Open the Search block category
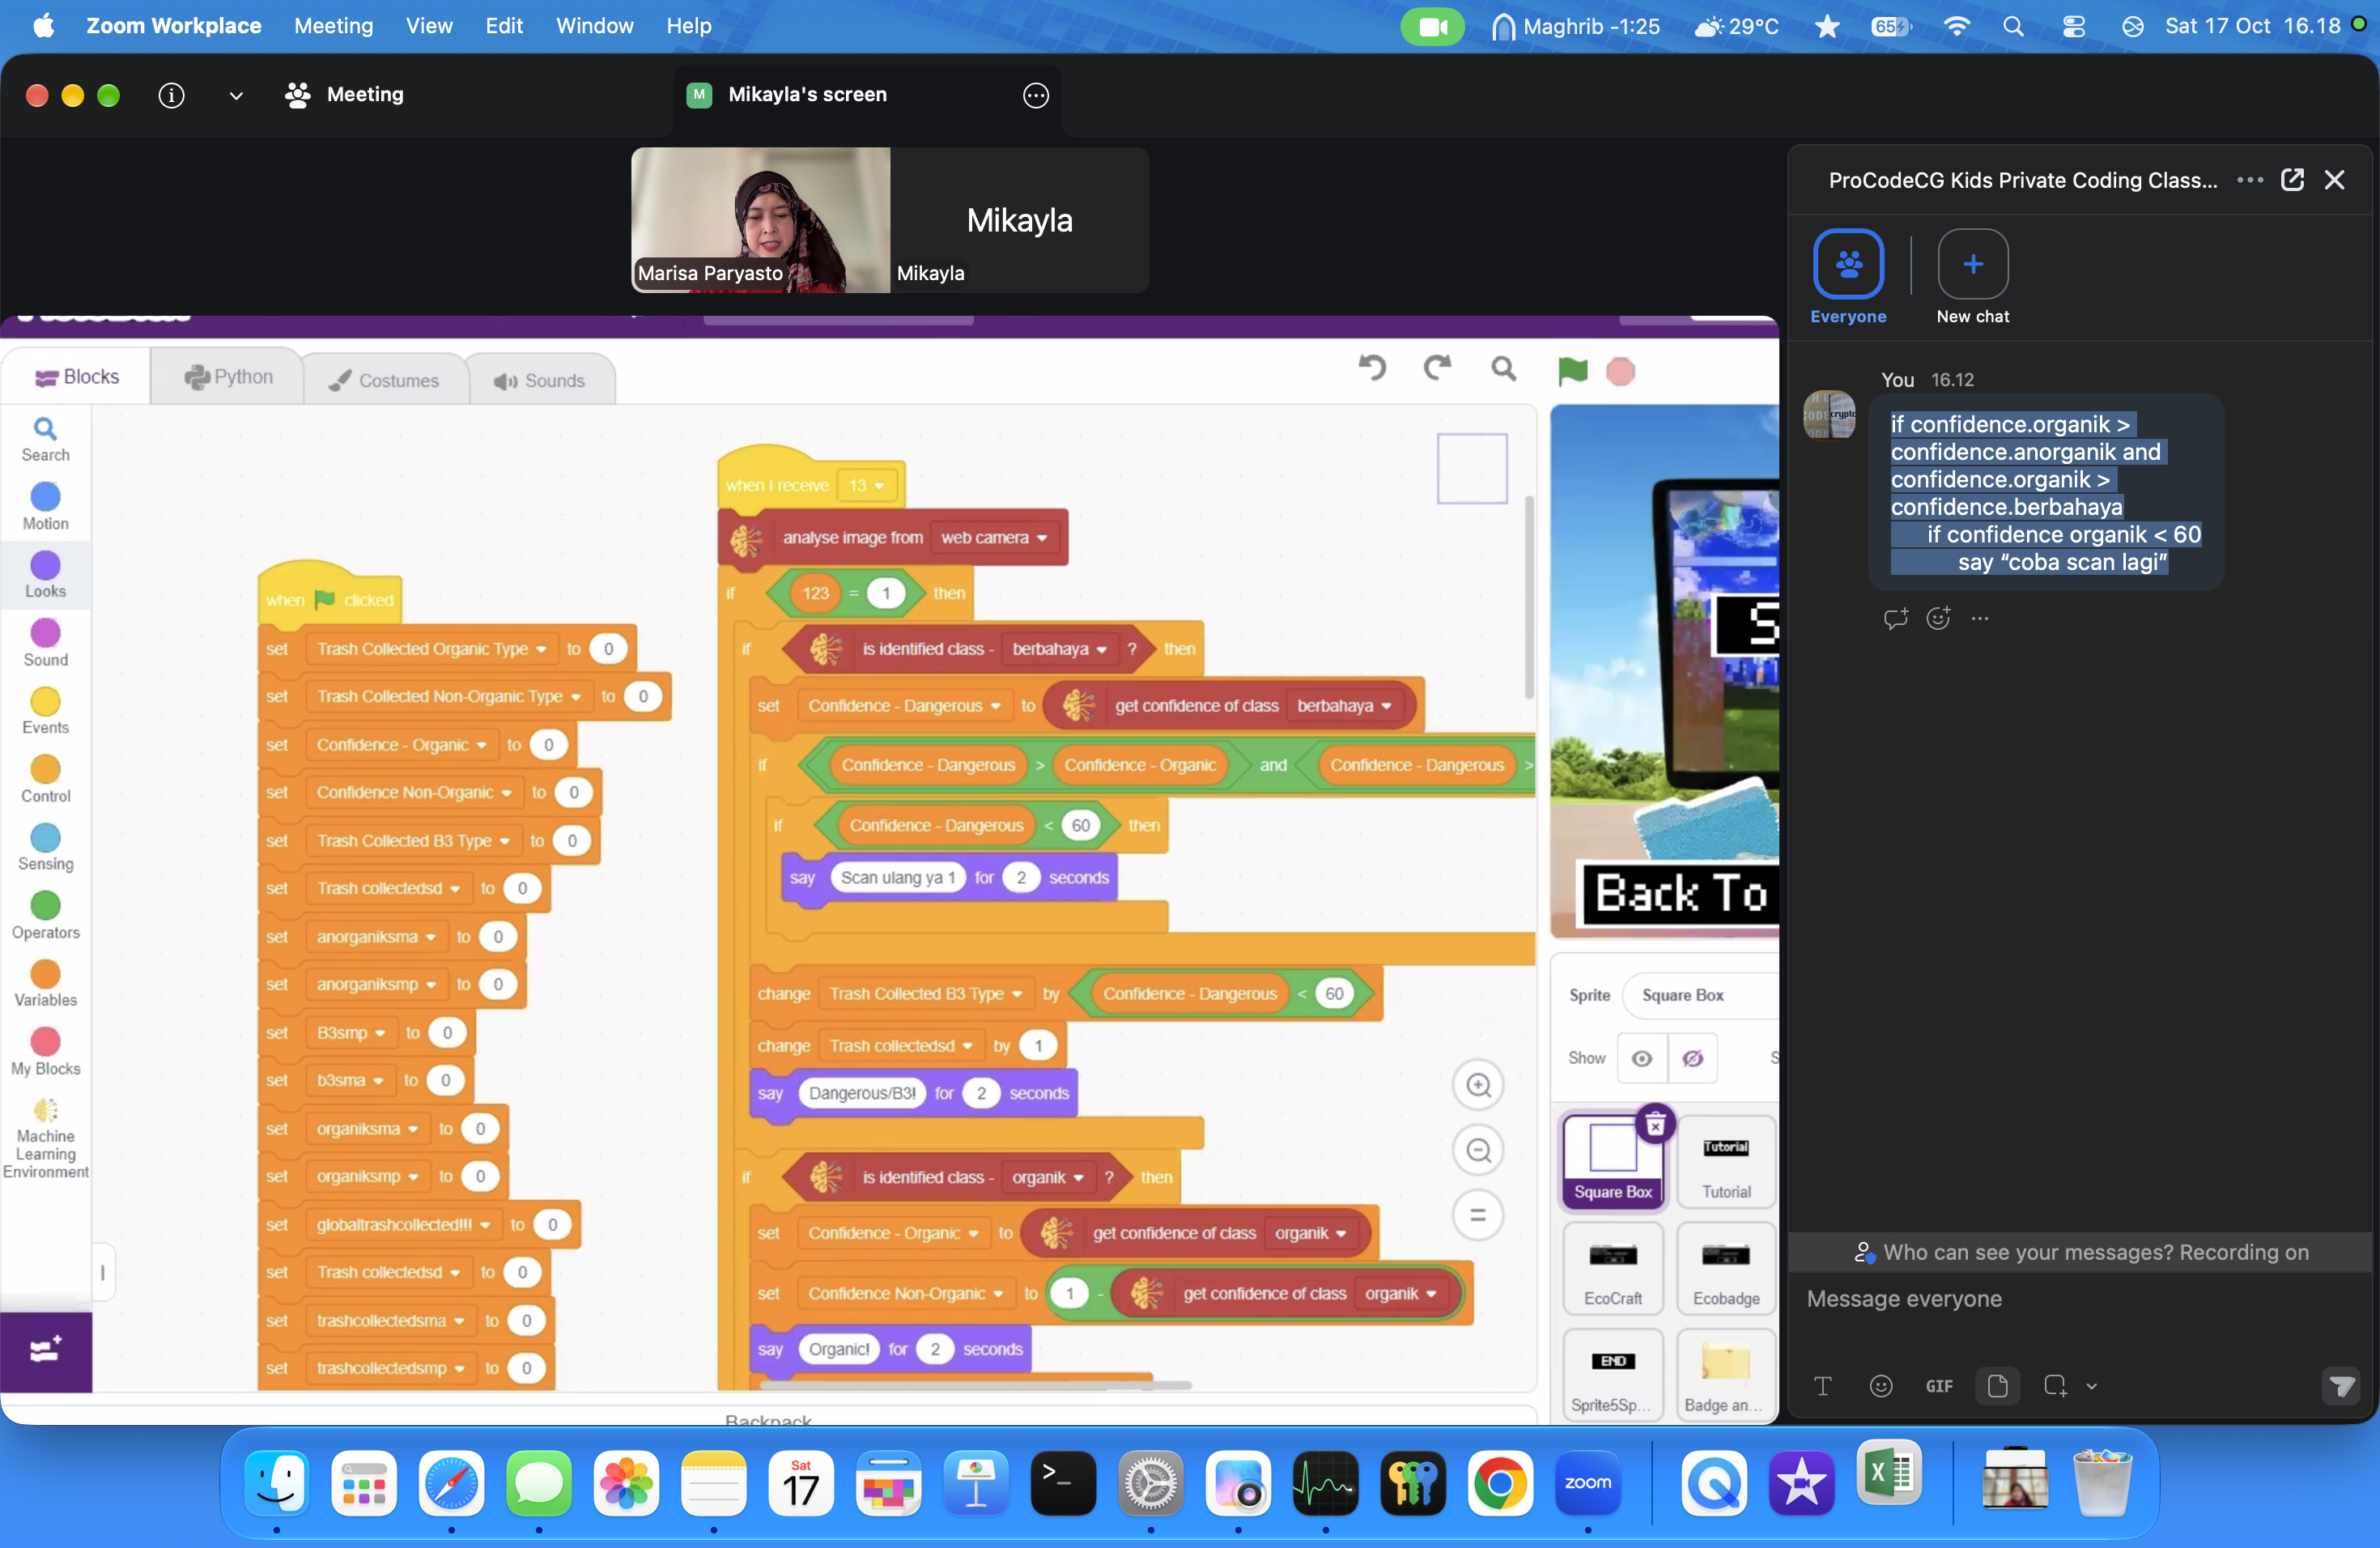 [45, 440]
